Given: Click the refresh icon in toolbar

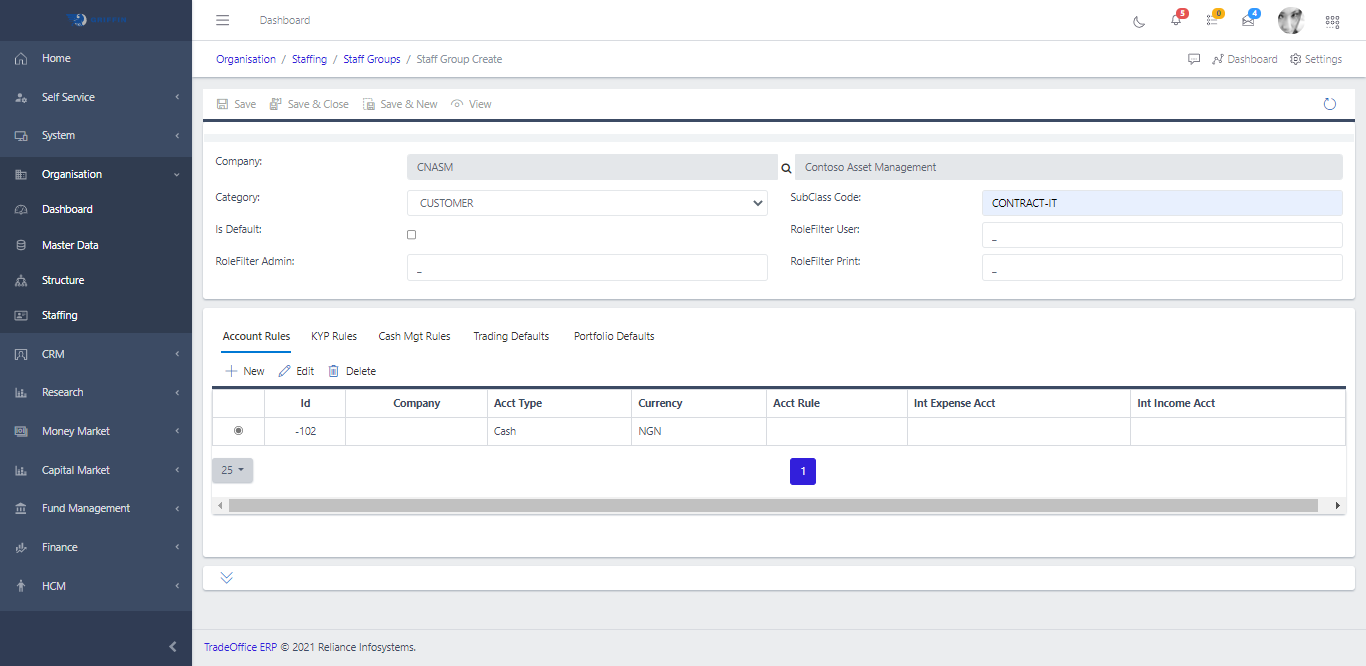Looking at the screenshot, I should coord(1330,104).
